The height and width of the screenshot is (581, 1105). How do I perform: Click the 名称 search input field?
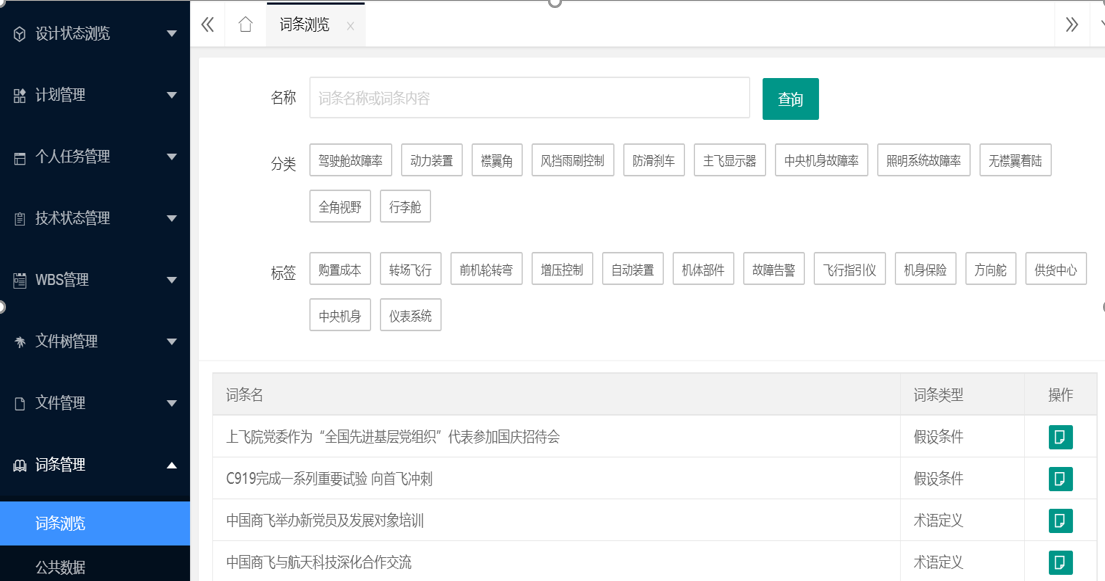pos(529,98)
